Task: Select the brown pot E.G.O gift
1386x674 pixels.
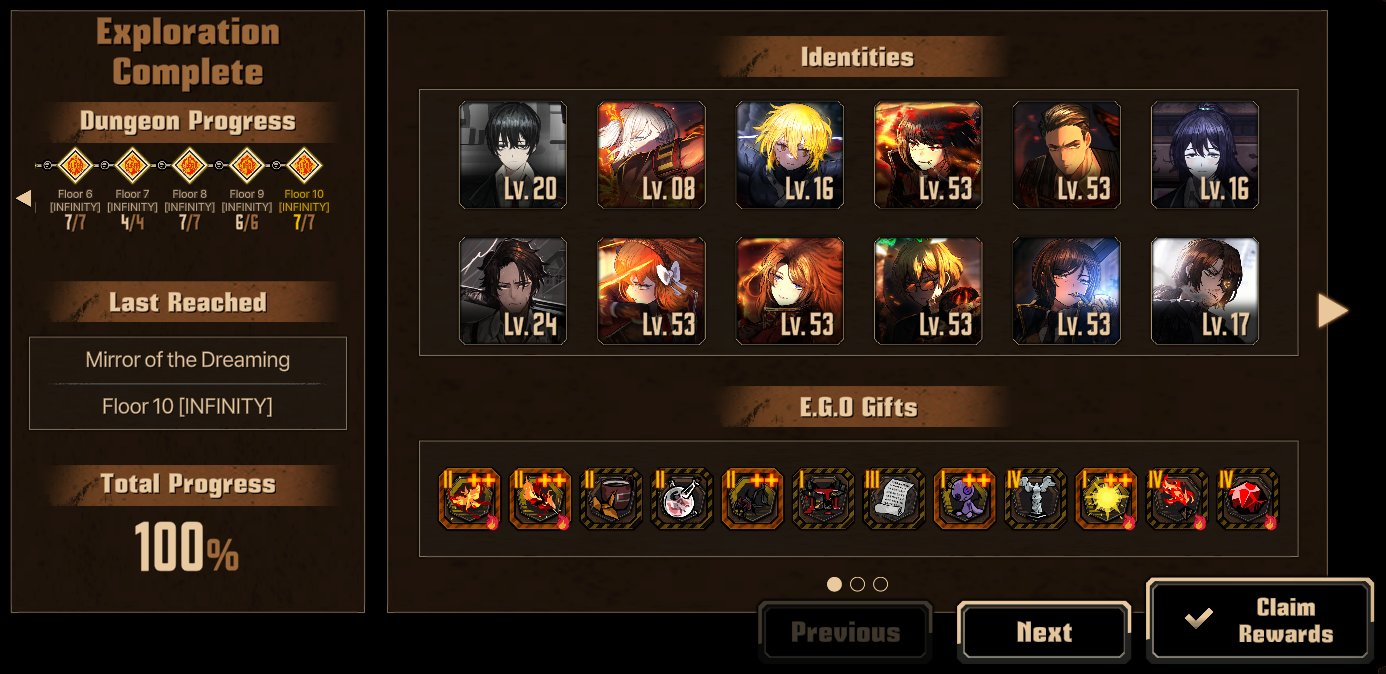Action: pos(611,498)
